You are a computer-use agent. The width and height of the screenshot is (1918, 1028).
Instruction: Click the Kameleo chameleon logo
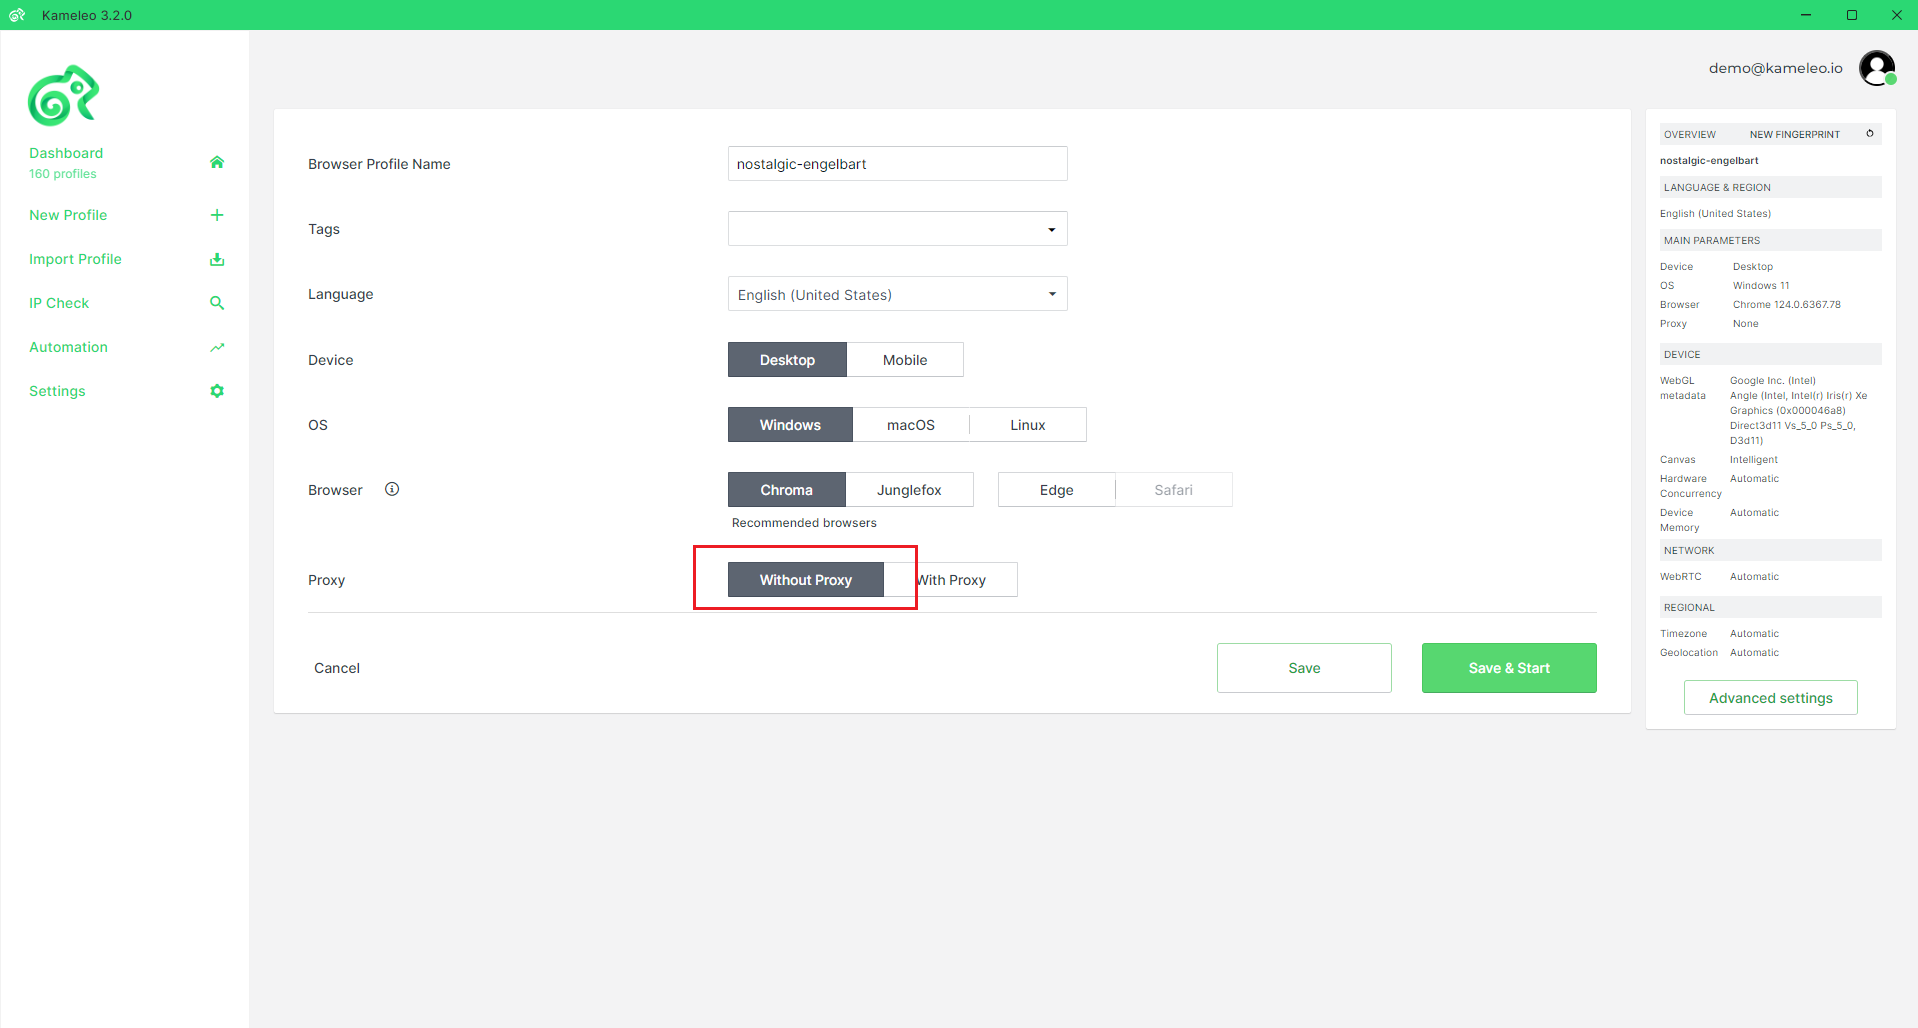[x=63, y=96]
